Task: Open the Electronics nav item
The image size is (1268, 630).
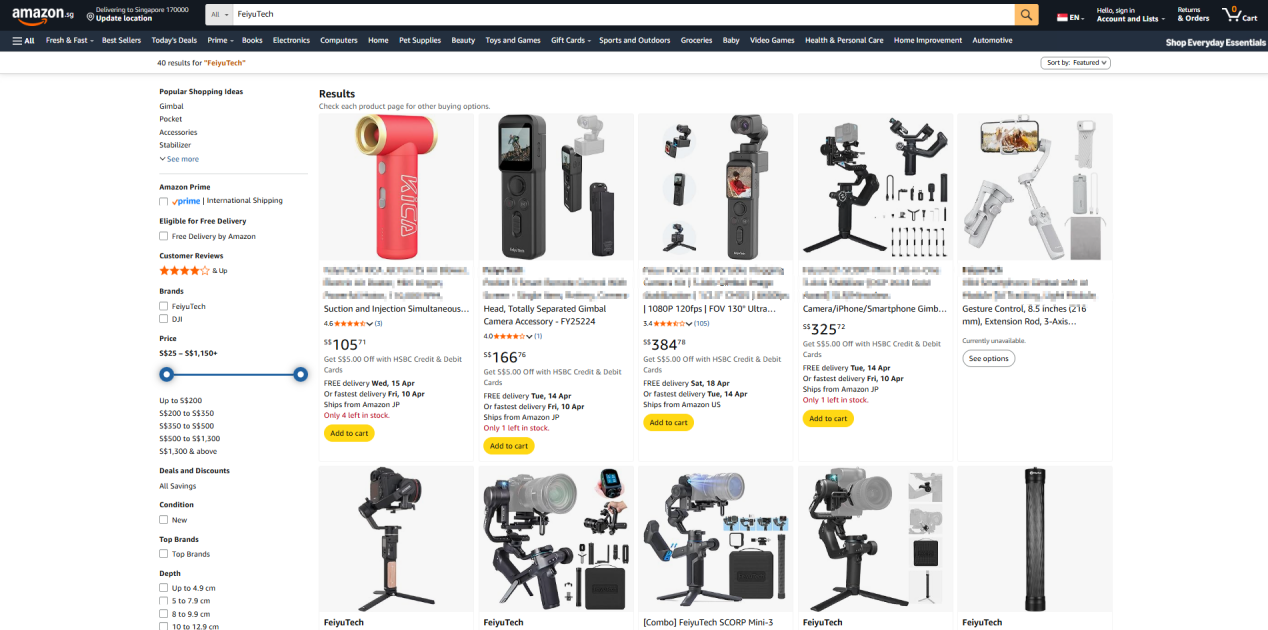Action: (x=291, y=41)
